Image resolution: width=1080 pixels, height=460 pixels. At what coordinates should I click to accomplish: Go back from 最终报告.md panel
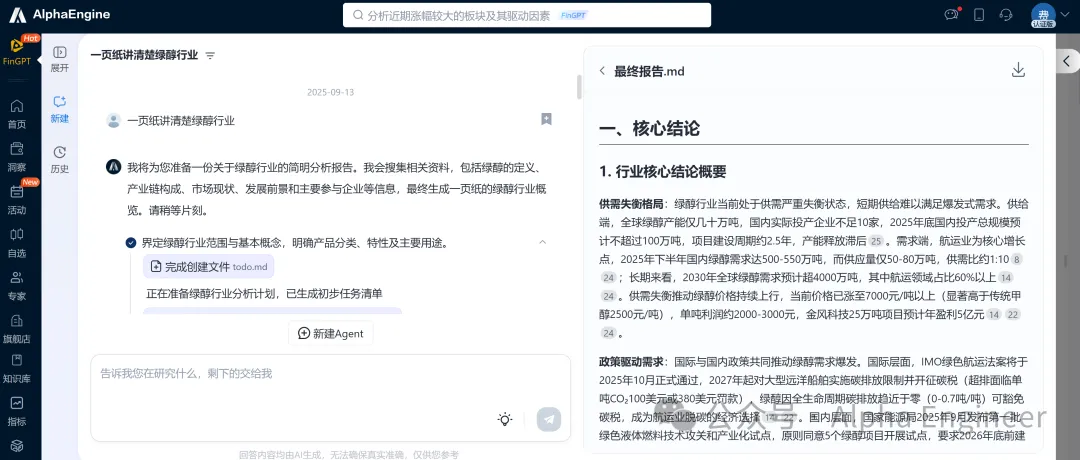tap(602, 71)
